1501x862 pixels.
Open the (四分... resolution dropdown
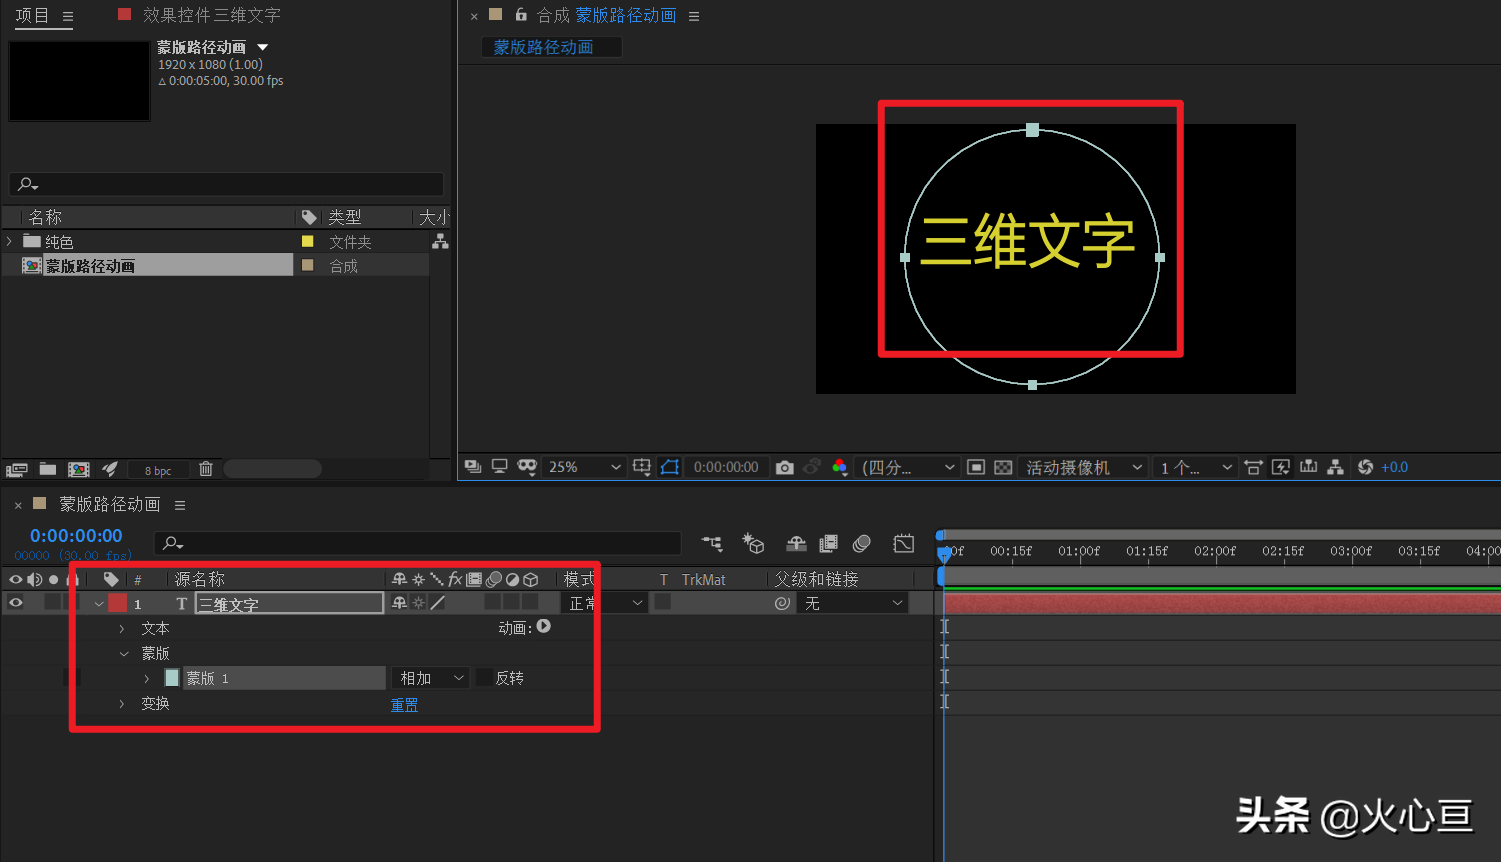click(908, 467)
